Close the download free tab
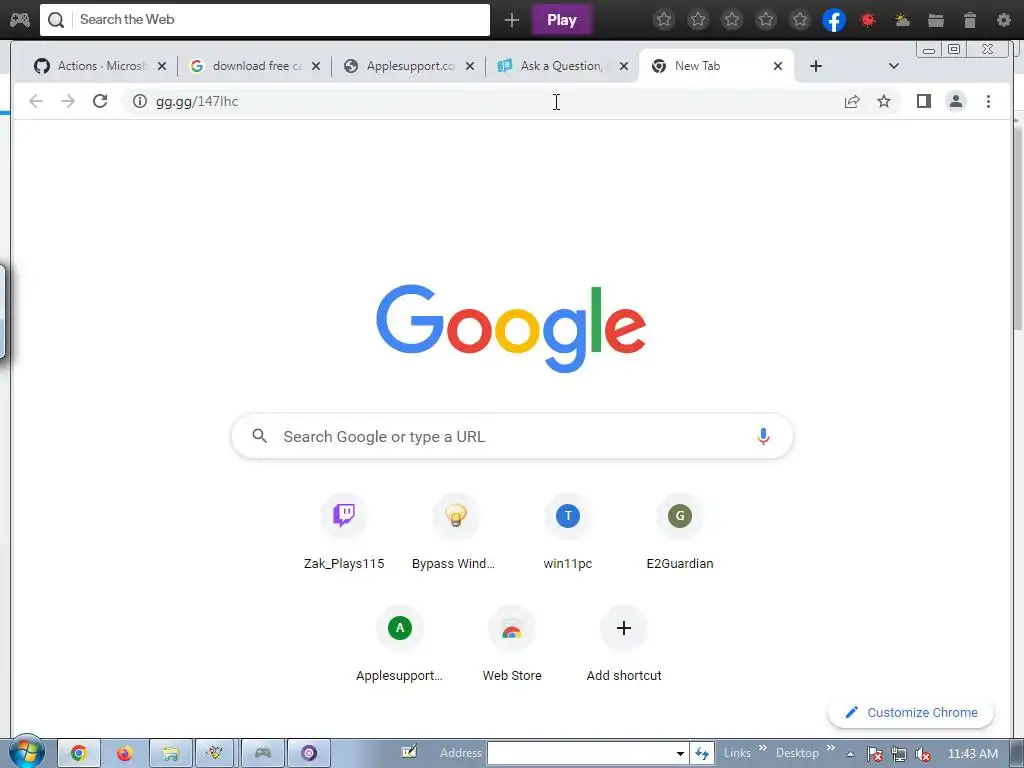The height and width of the screenshot is (768, 1024). pos(316,66)
